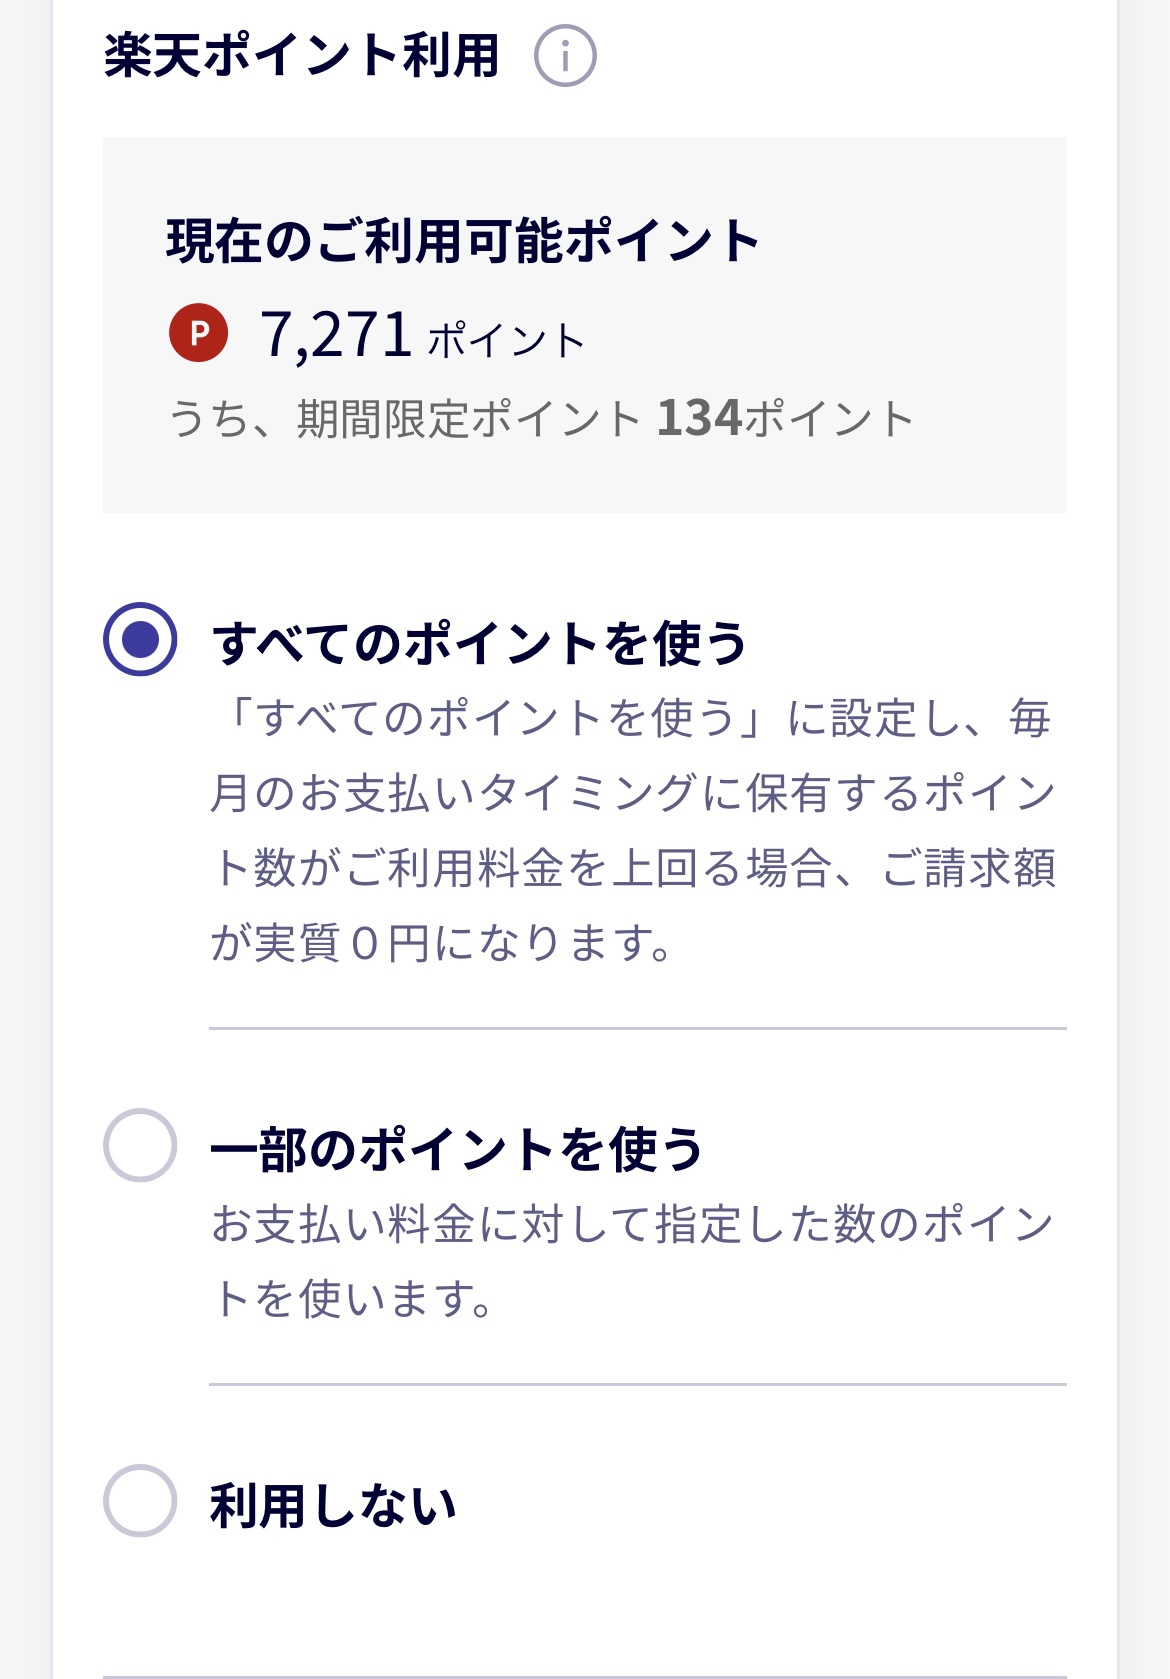Click the が実質０円になります text line
Screen dimensions: 1170x1679
441,943
